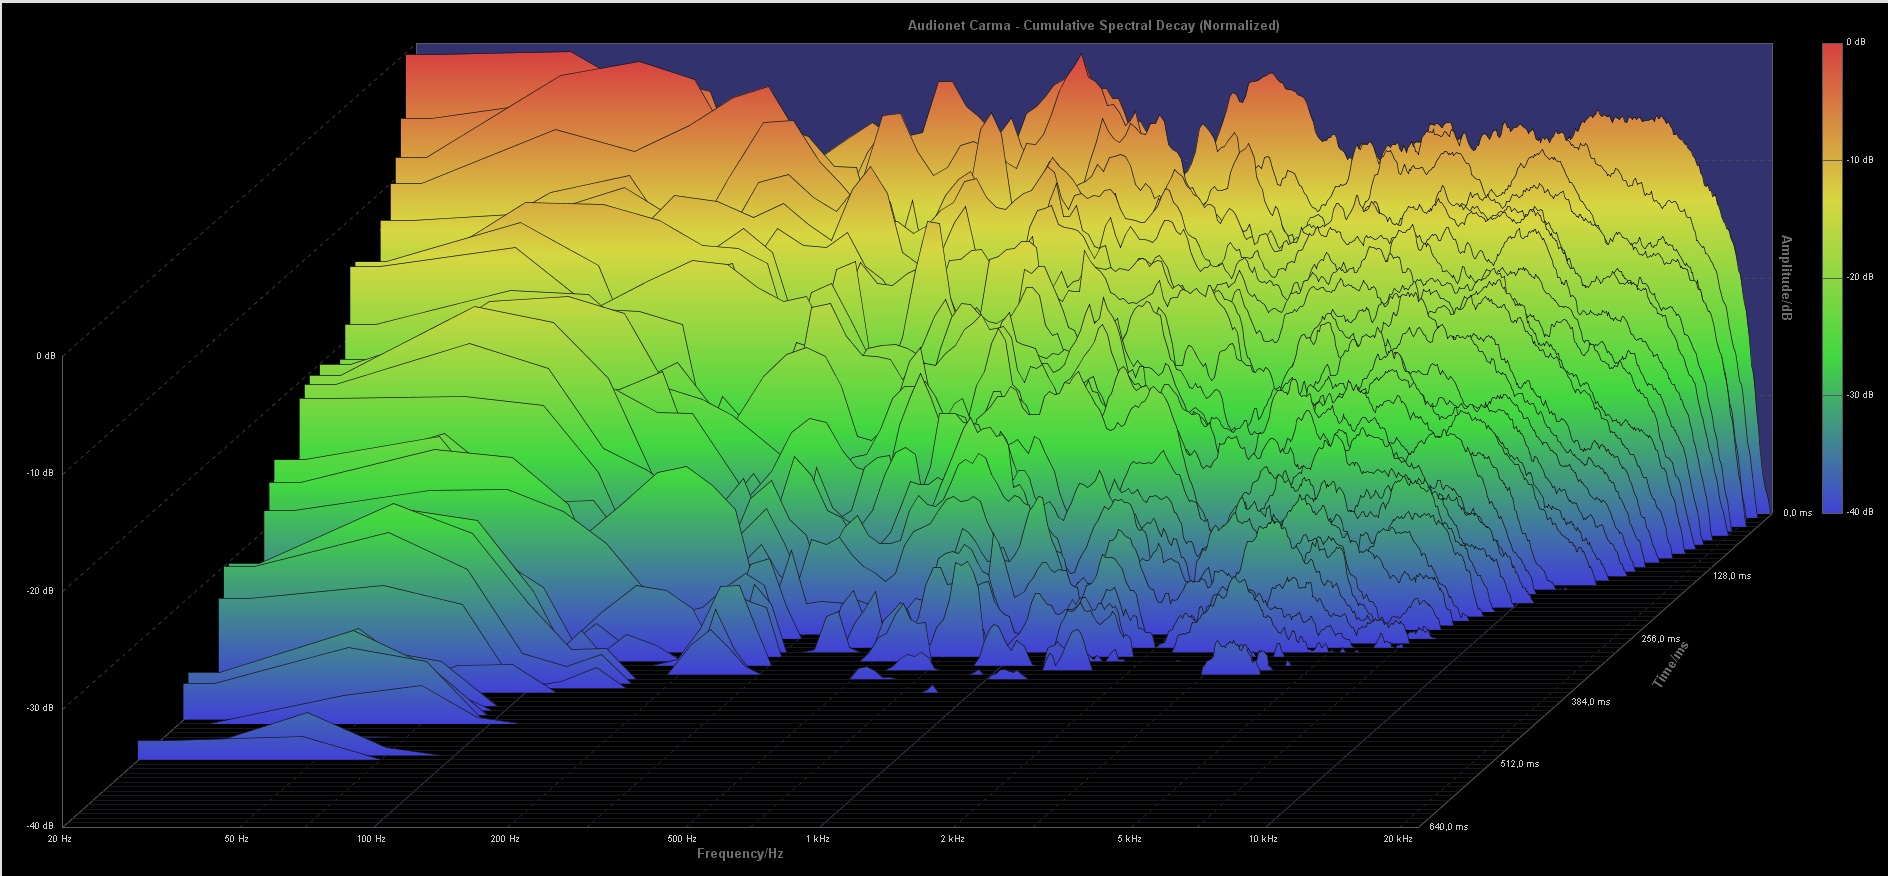This screenshot has width=1888, height=876.
Task: Click the chart title Cumulative Spectral Decay
Action: [1093, 25]
